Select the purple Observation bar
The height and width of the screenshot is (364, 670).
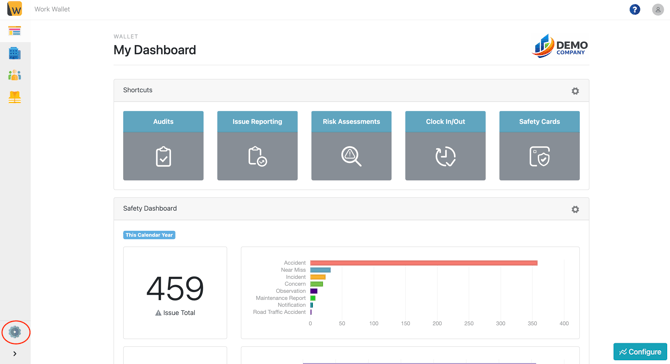pos(314,291)
